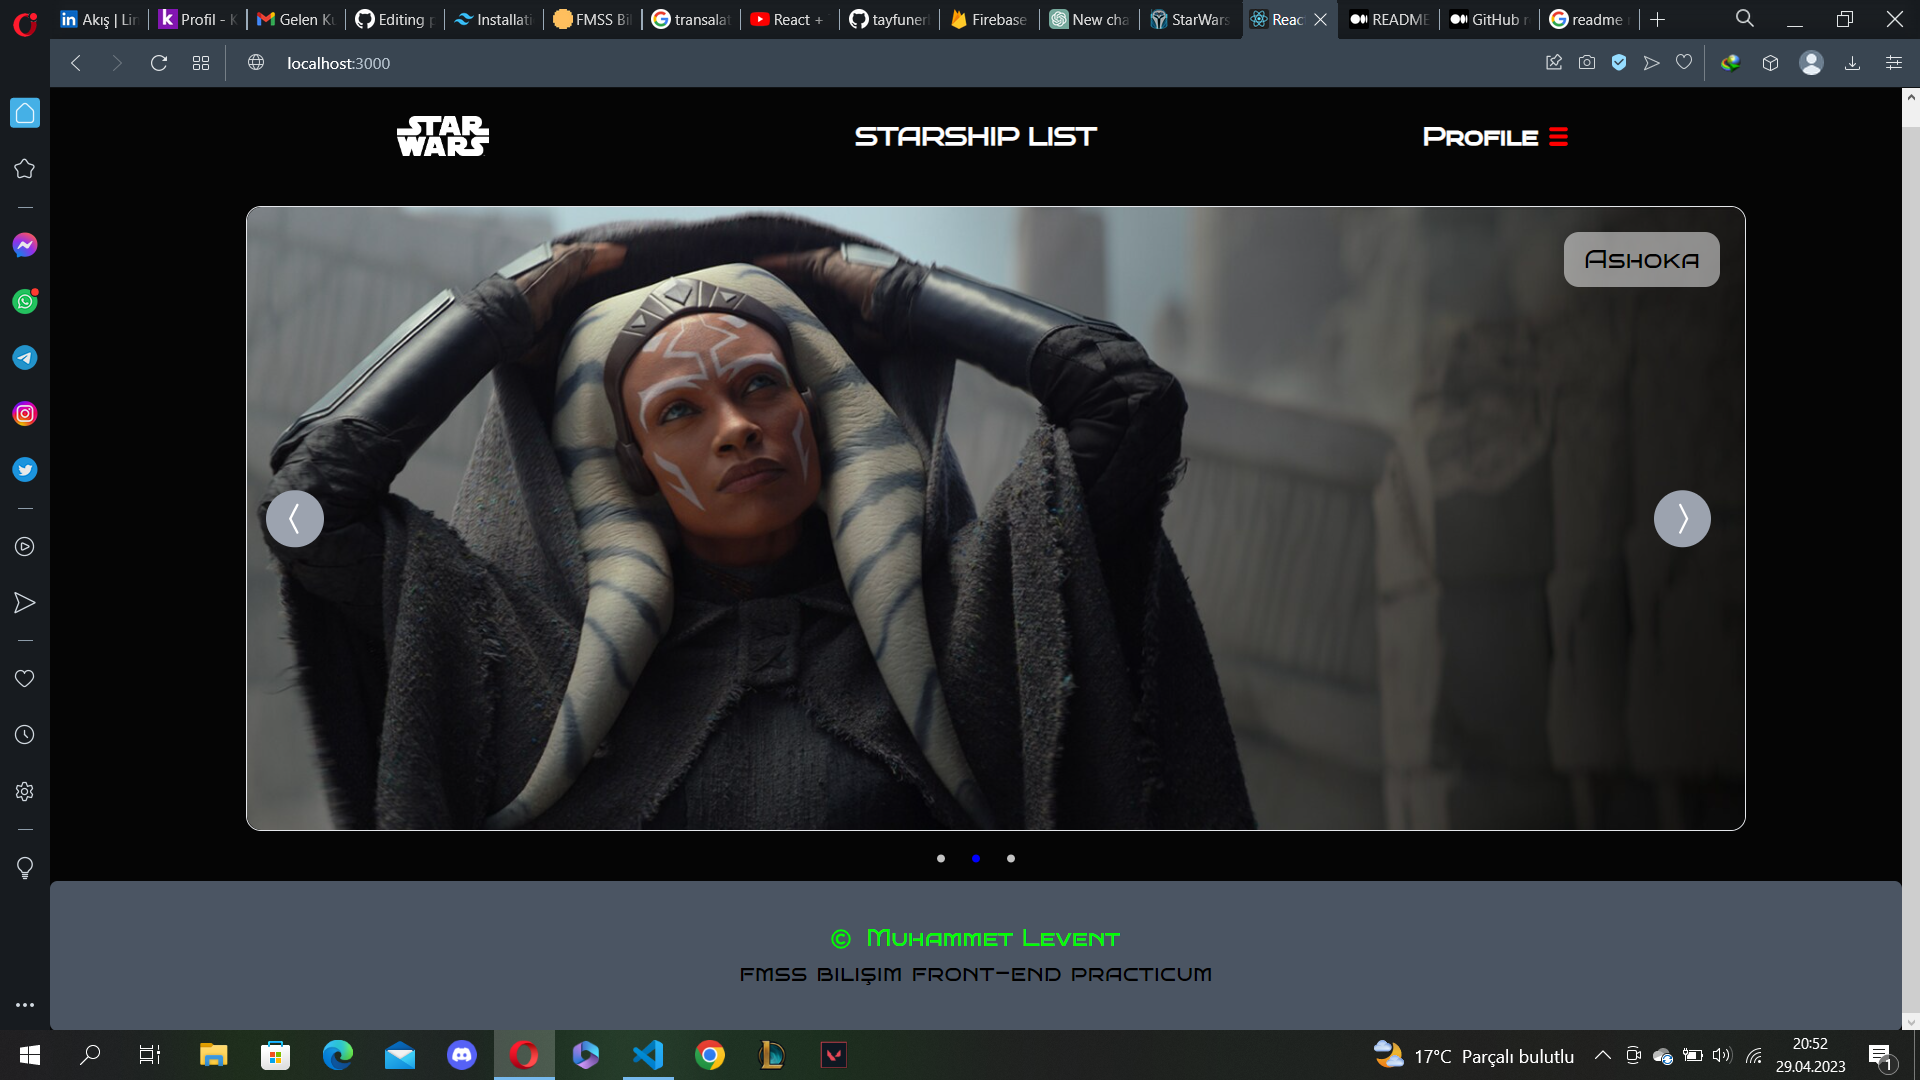Screen dimensions: 1920x1080
Task: Click the Ashoka label button
Action: [1642, 260]
